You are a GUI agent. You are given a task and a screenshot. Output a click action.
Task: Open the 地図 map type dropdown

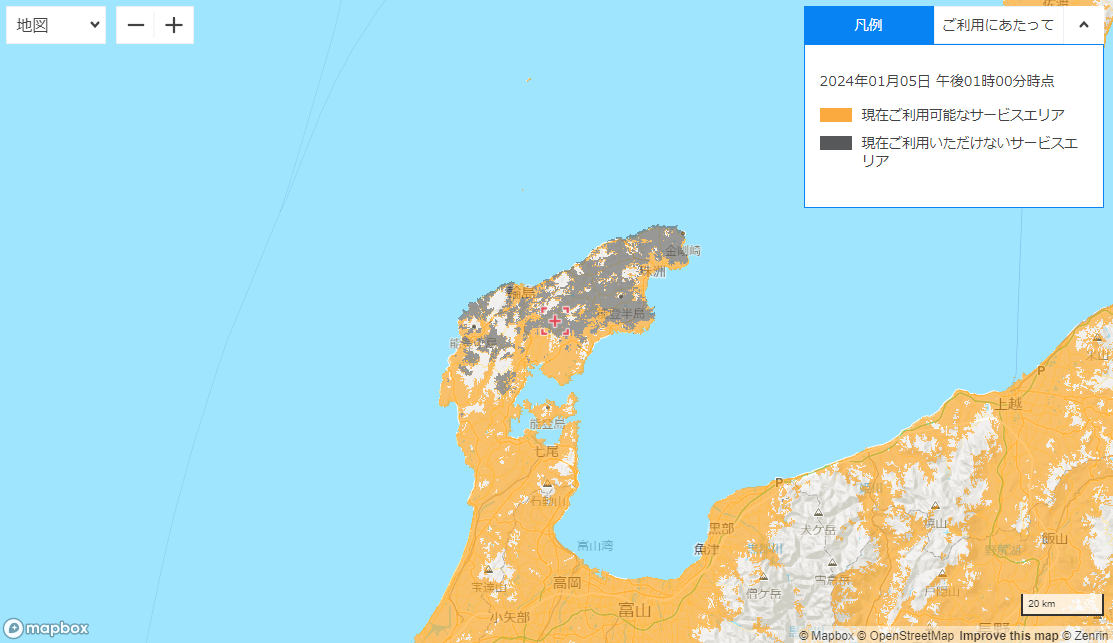(x=56, y=25)
